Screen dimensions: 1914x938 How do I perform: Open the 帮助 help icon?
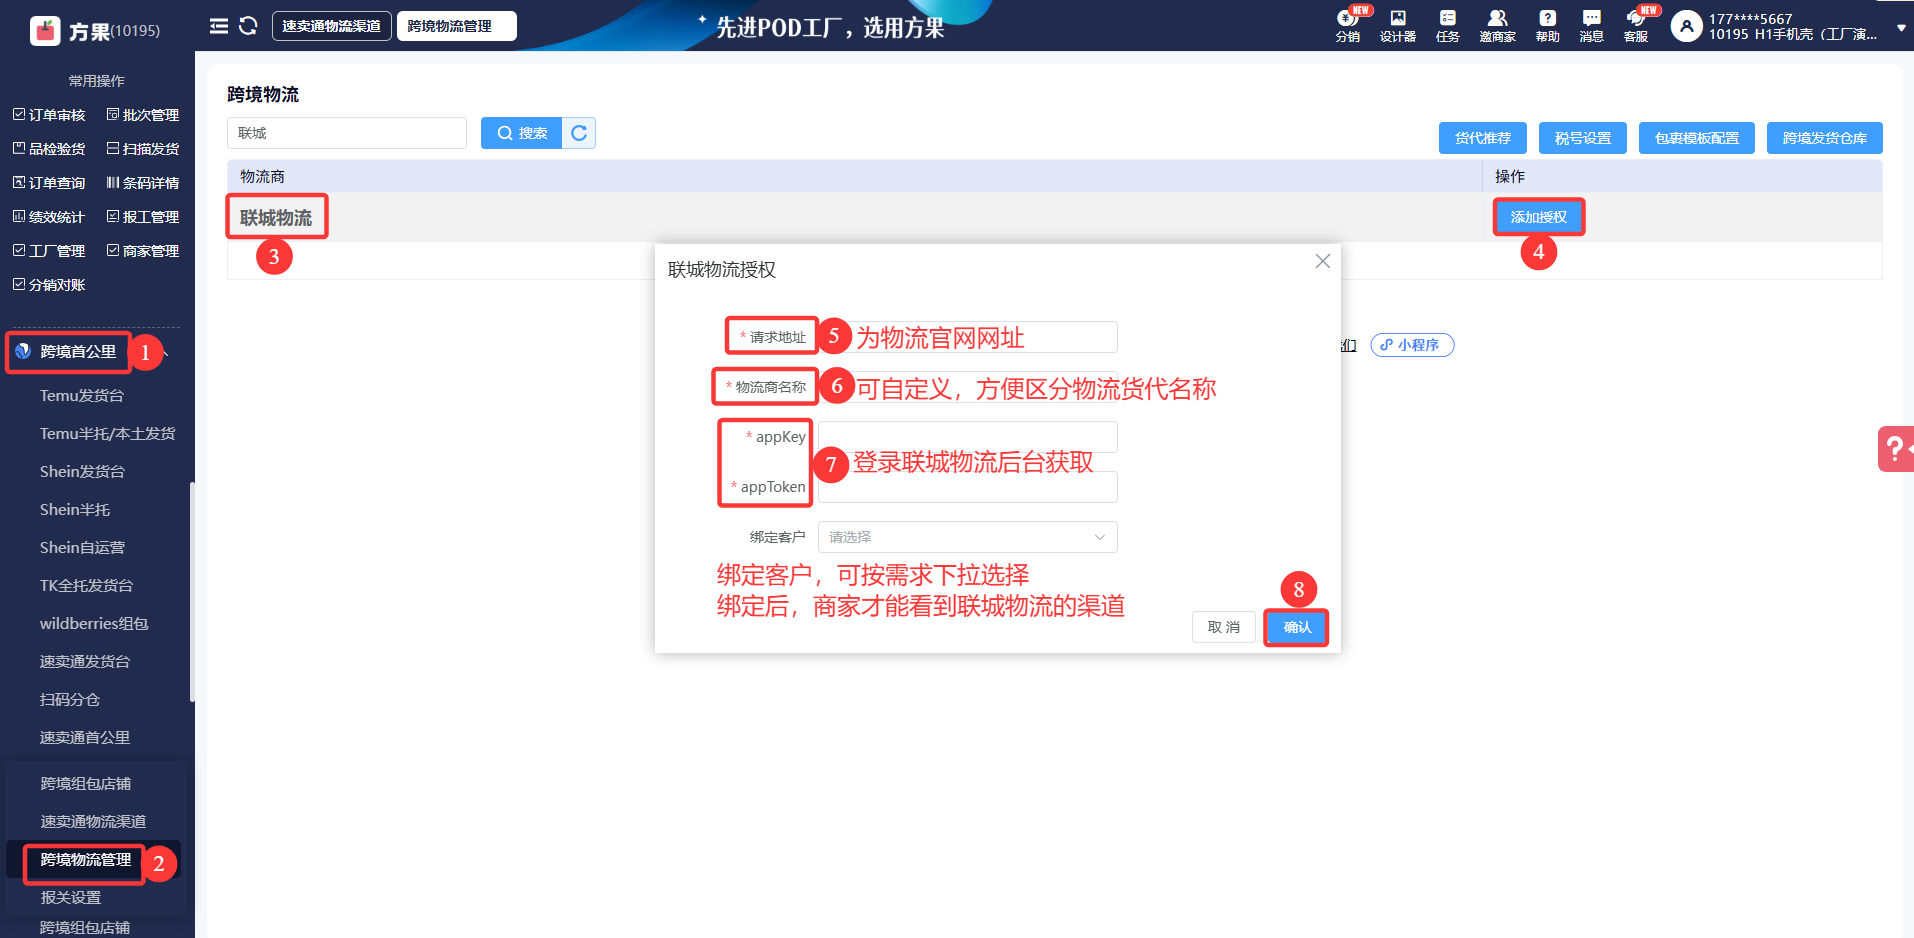(x=1547, y=25)
